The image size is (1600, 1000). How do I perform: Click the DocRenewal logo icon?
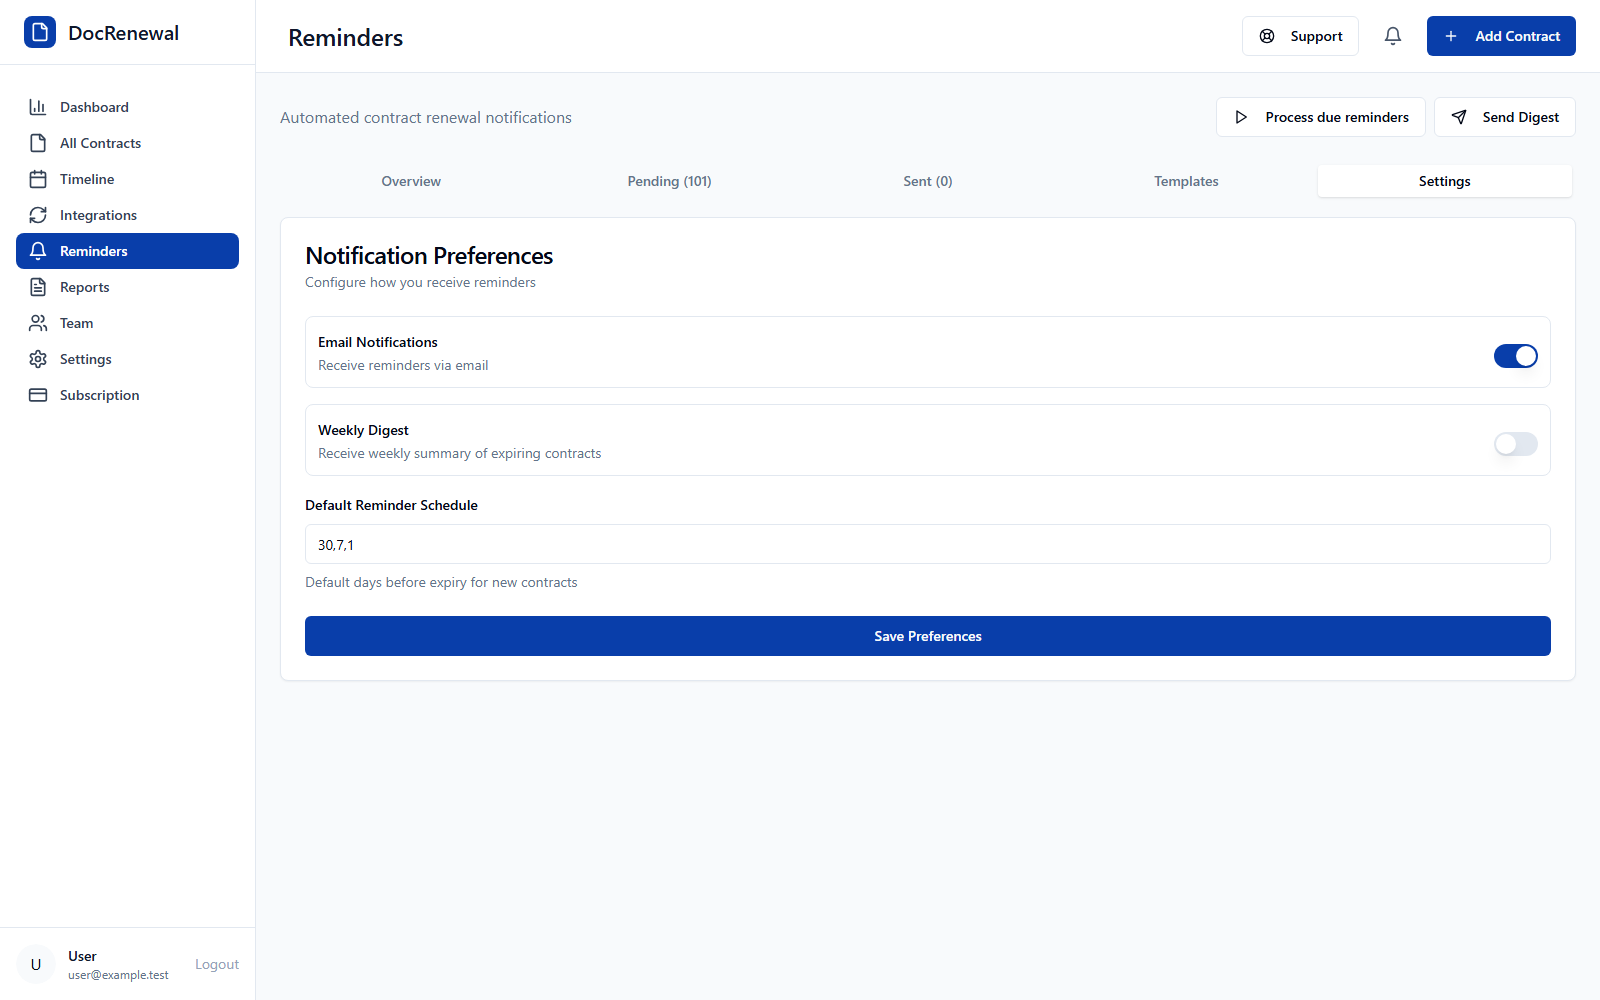click(40, 32)
